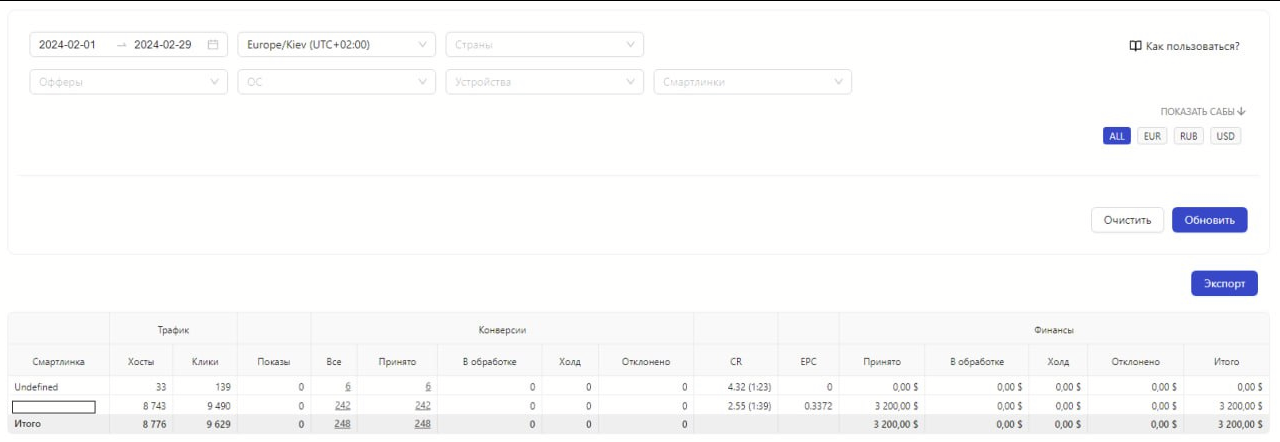Image resolution: width=1280 pixels, height=442 pixels.
Task: Switch currency filter to USD
Action: point(1225,136)
